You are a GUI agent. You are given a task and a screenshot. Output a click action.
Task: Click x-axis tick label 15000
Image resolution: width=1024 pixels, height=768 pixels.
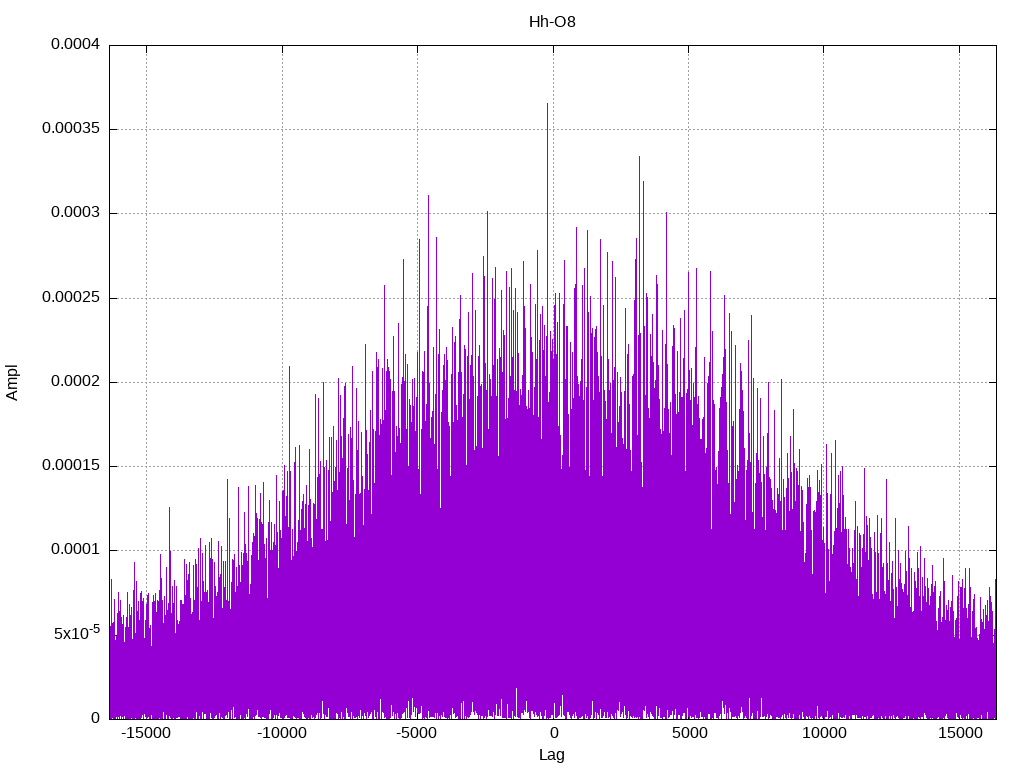click(960, 733)
